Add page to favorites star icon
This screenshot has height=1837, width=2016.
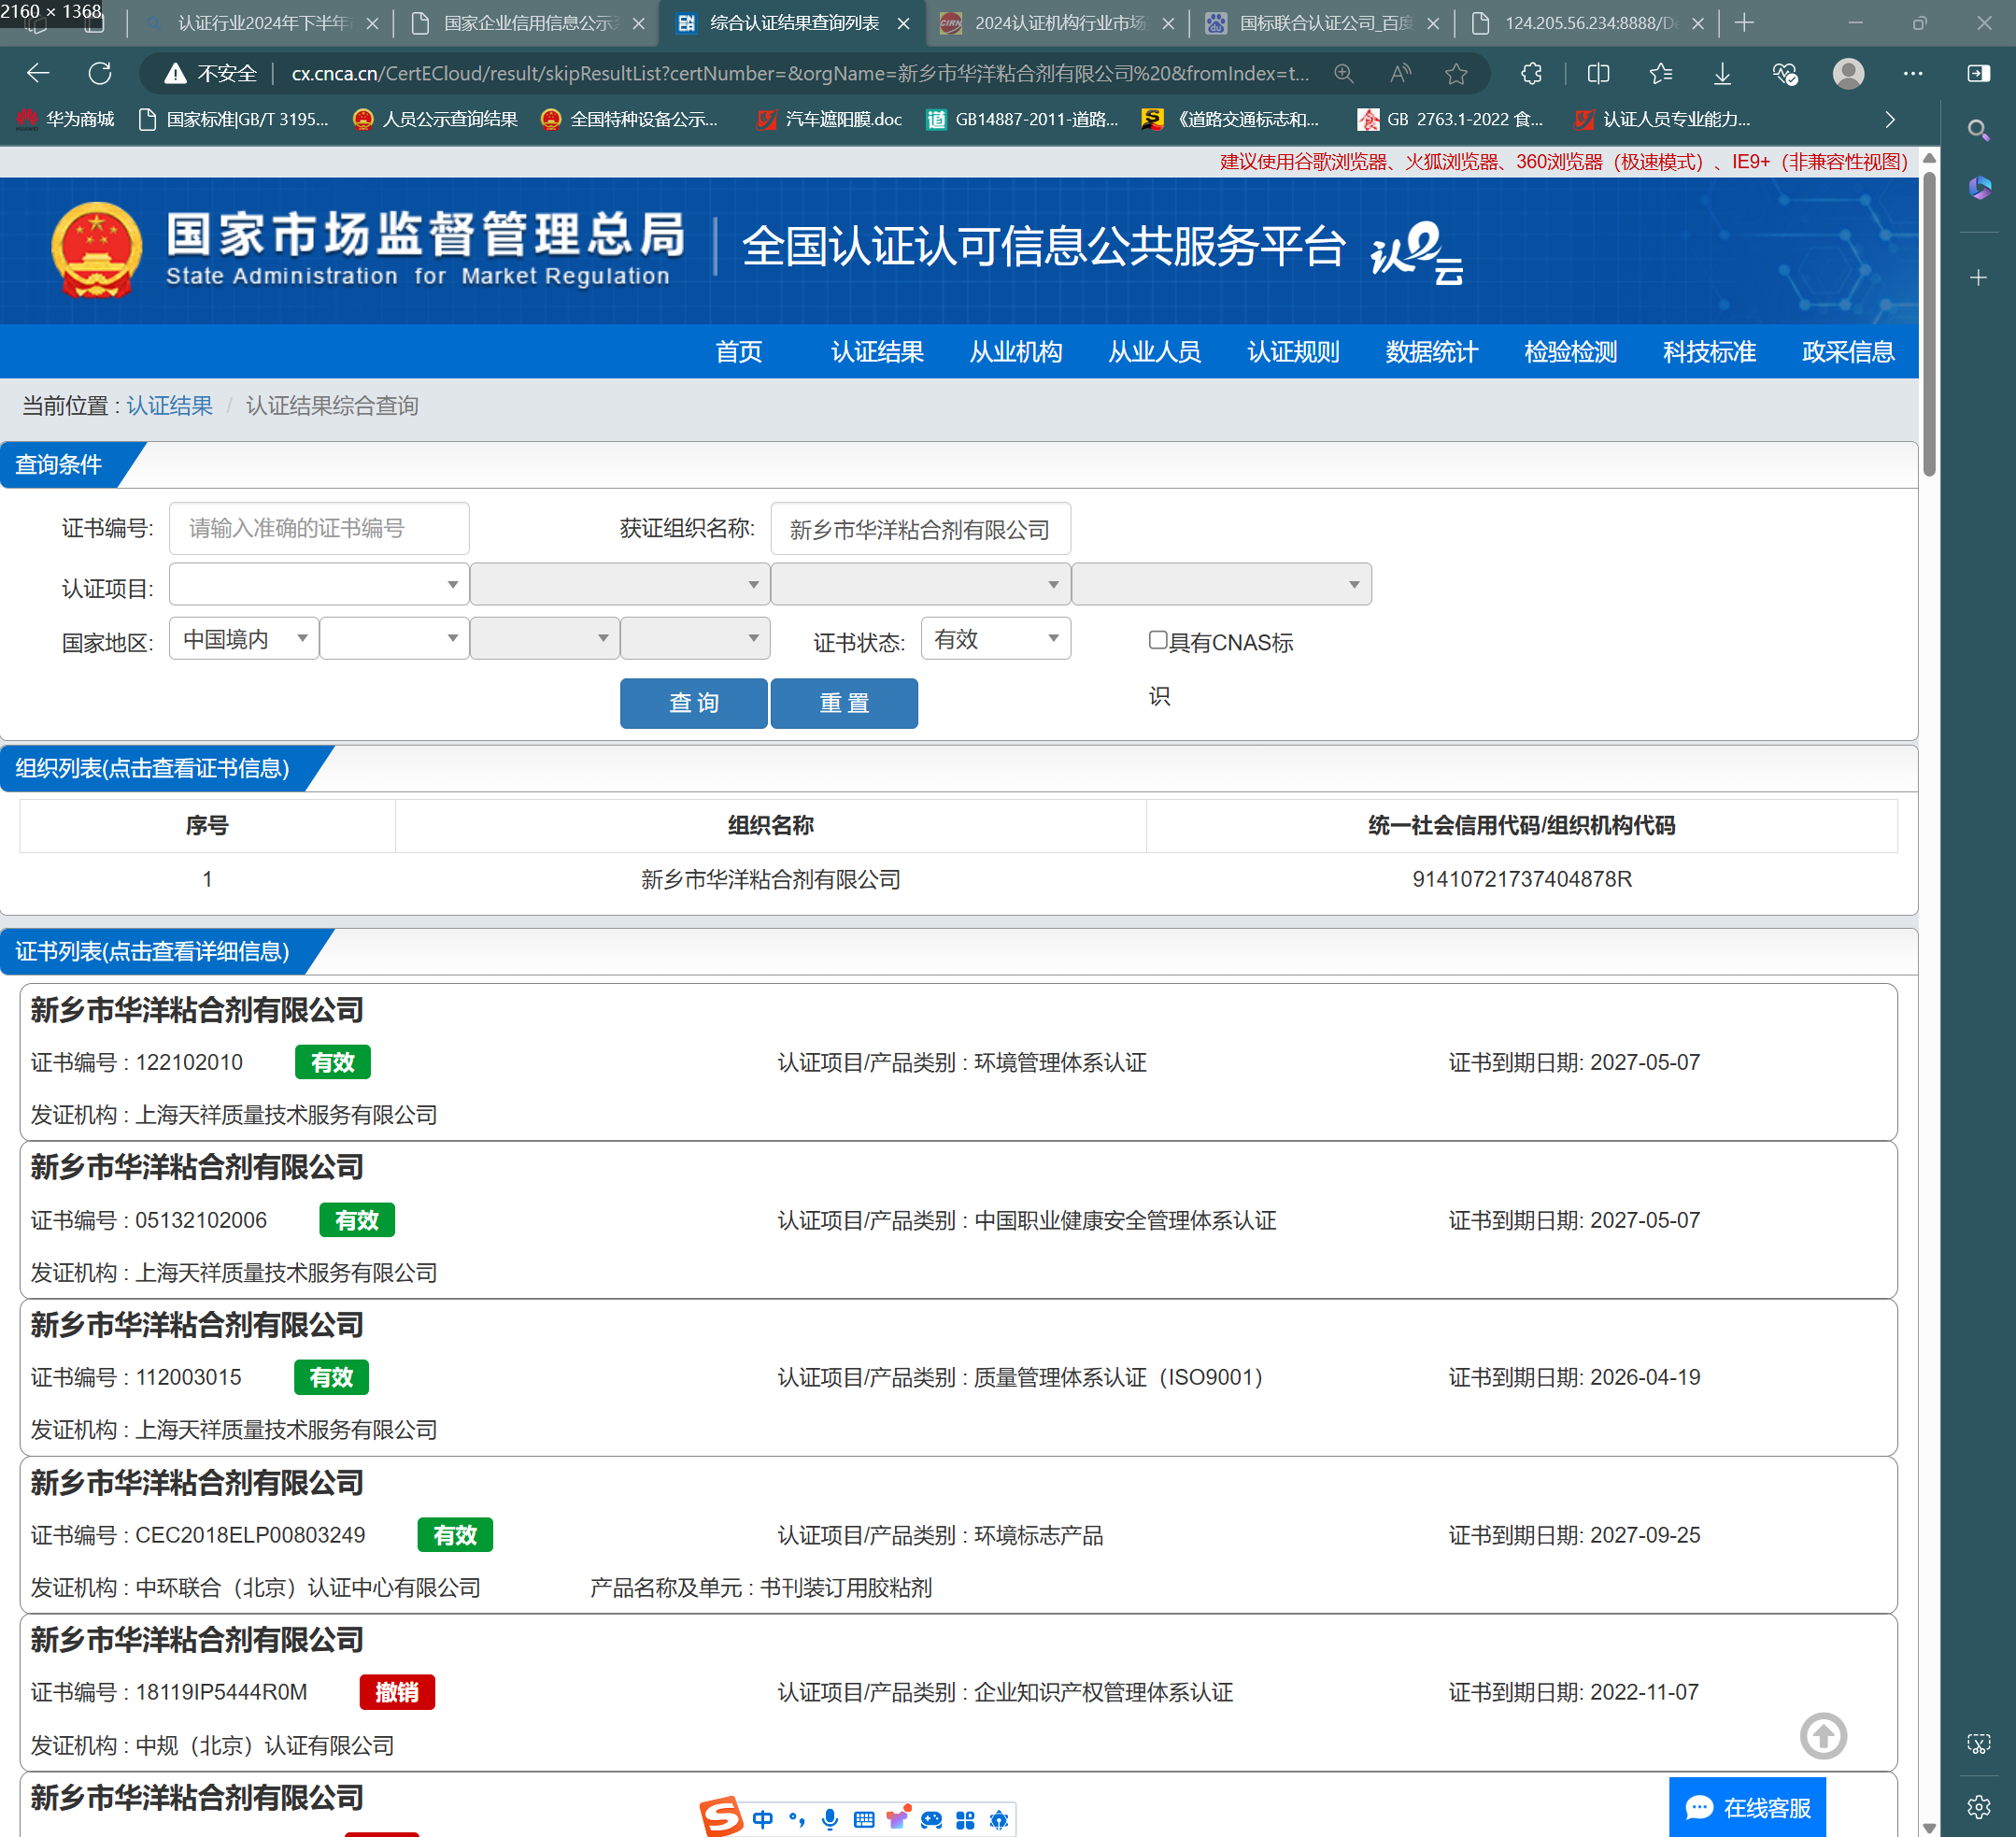1456,73
